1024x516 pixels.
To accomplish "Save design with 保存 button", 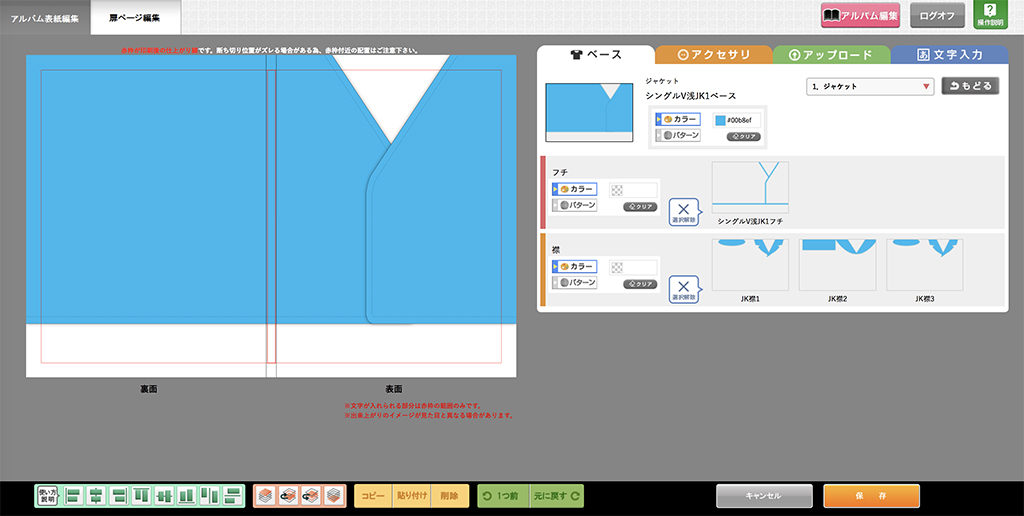I will click(871, 496).
